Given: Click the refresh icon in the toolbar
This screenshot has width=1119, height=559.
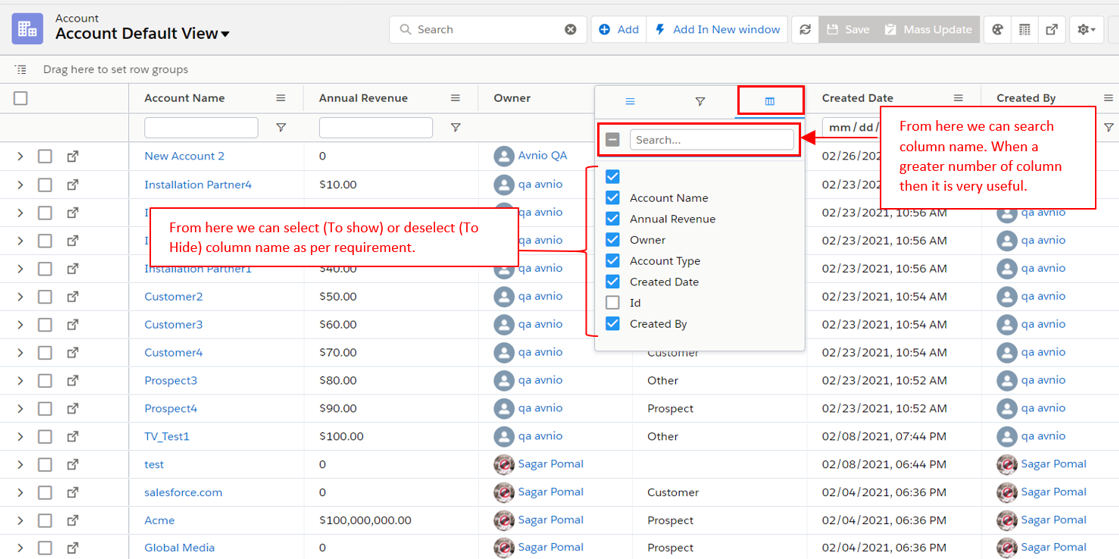Looking at the screenshot, I should pos(805,30).
